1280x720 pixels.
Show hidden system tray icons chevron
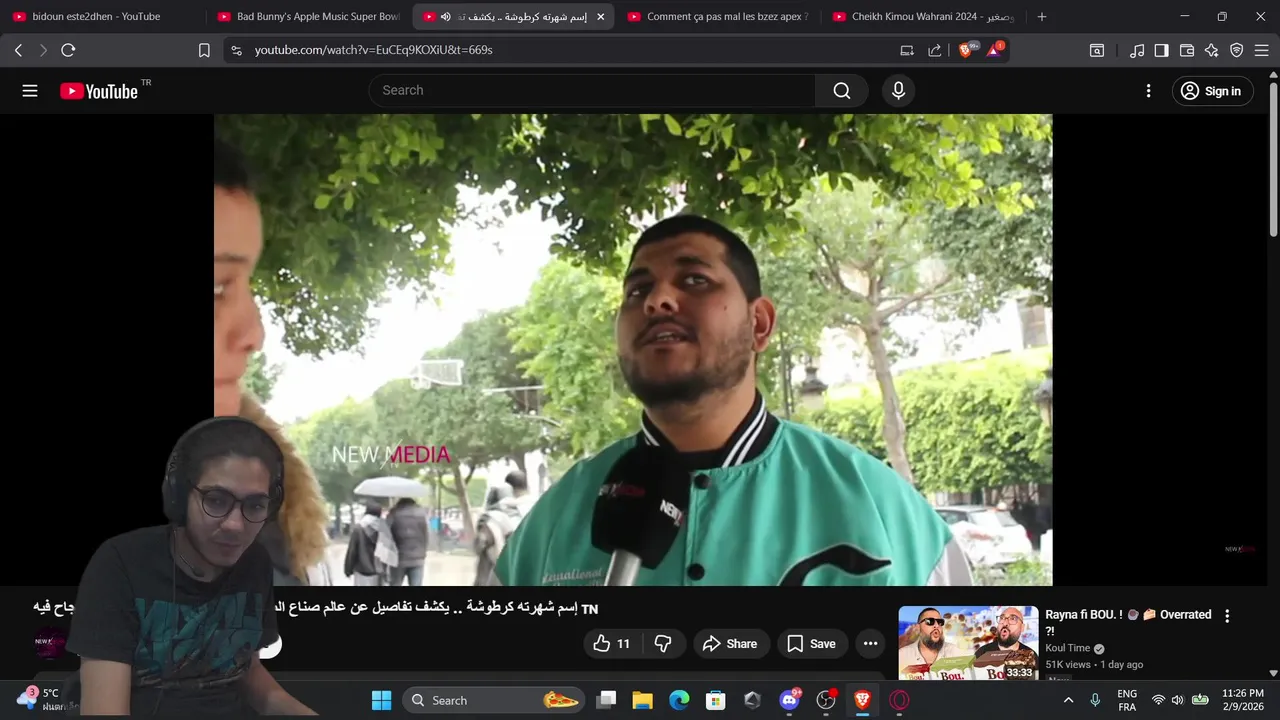(1068, 700)
